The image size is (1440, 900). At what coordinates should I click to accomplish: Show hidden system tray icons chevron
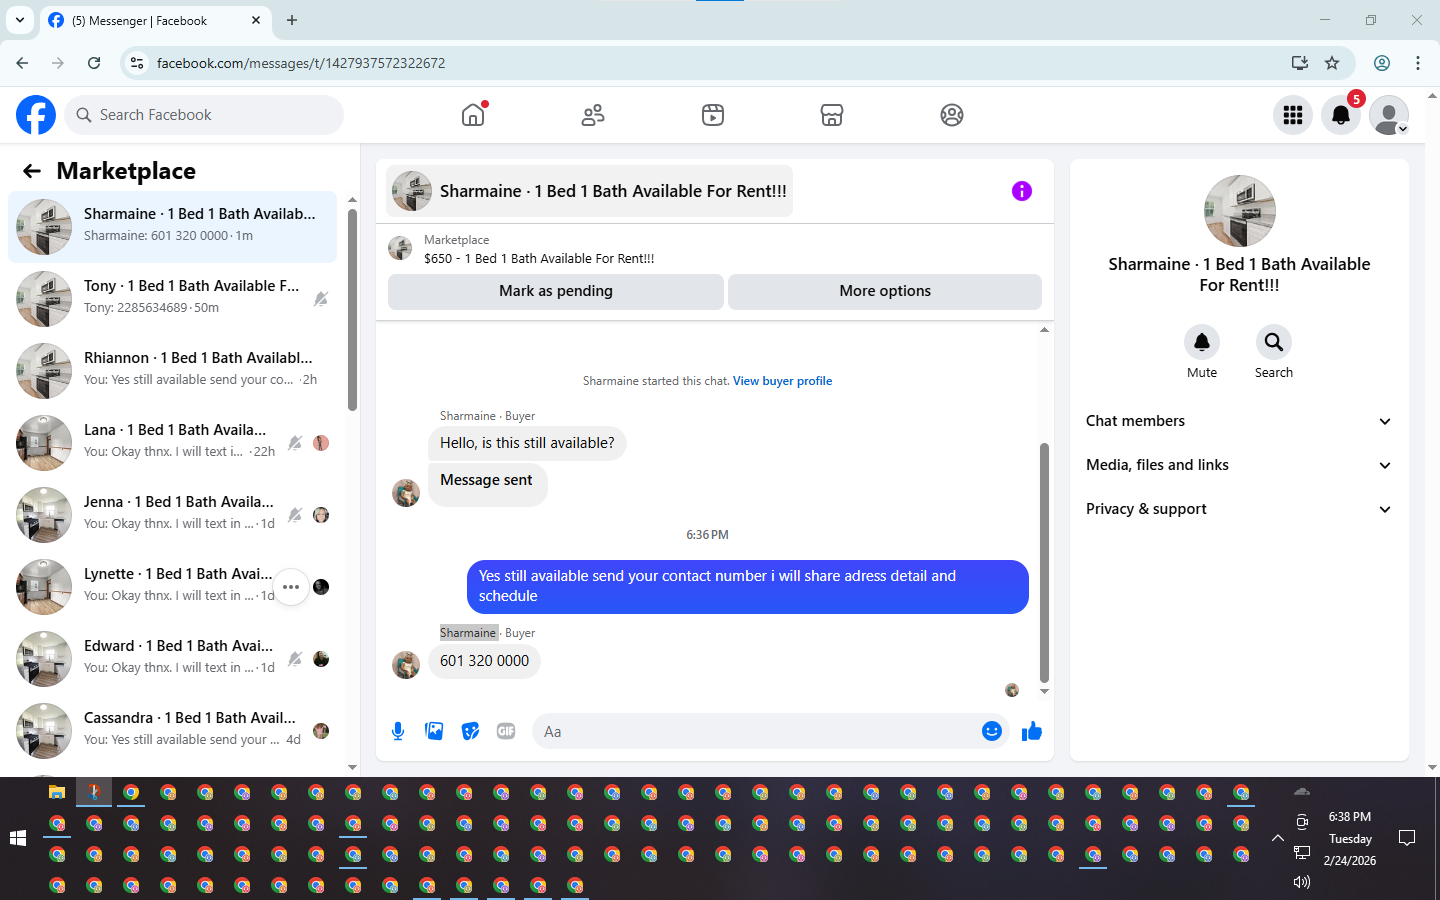1277,838
